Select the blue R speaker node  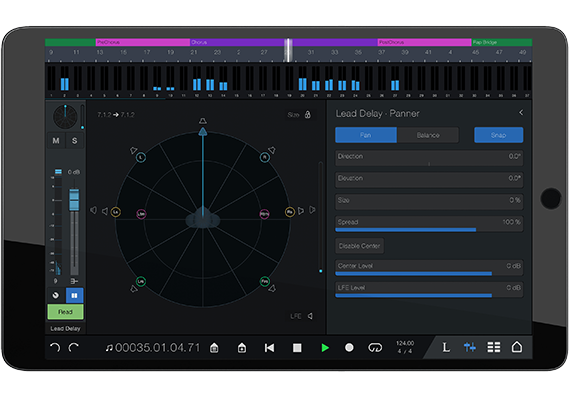click(x=265, y=157)
